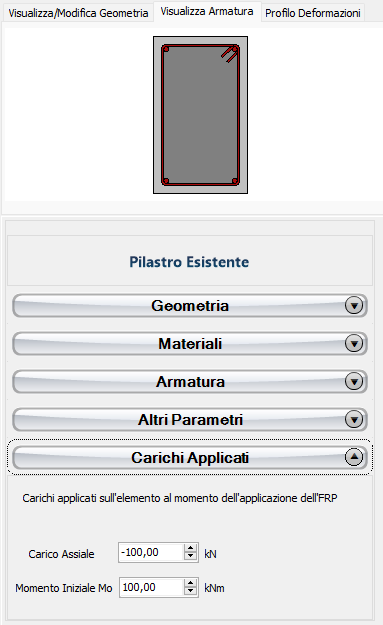Expand the Altri Parametri arrow icon

354,419
